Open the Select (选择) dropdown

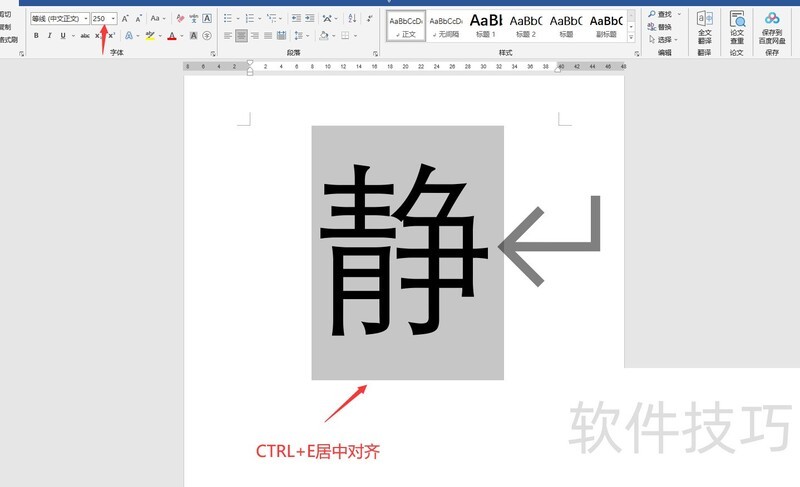(x=663, y=39)
